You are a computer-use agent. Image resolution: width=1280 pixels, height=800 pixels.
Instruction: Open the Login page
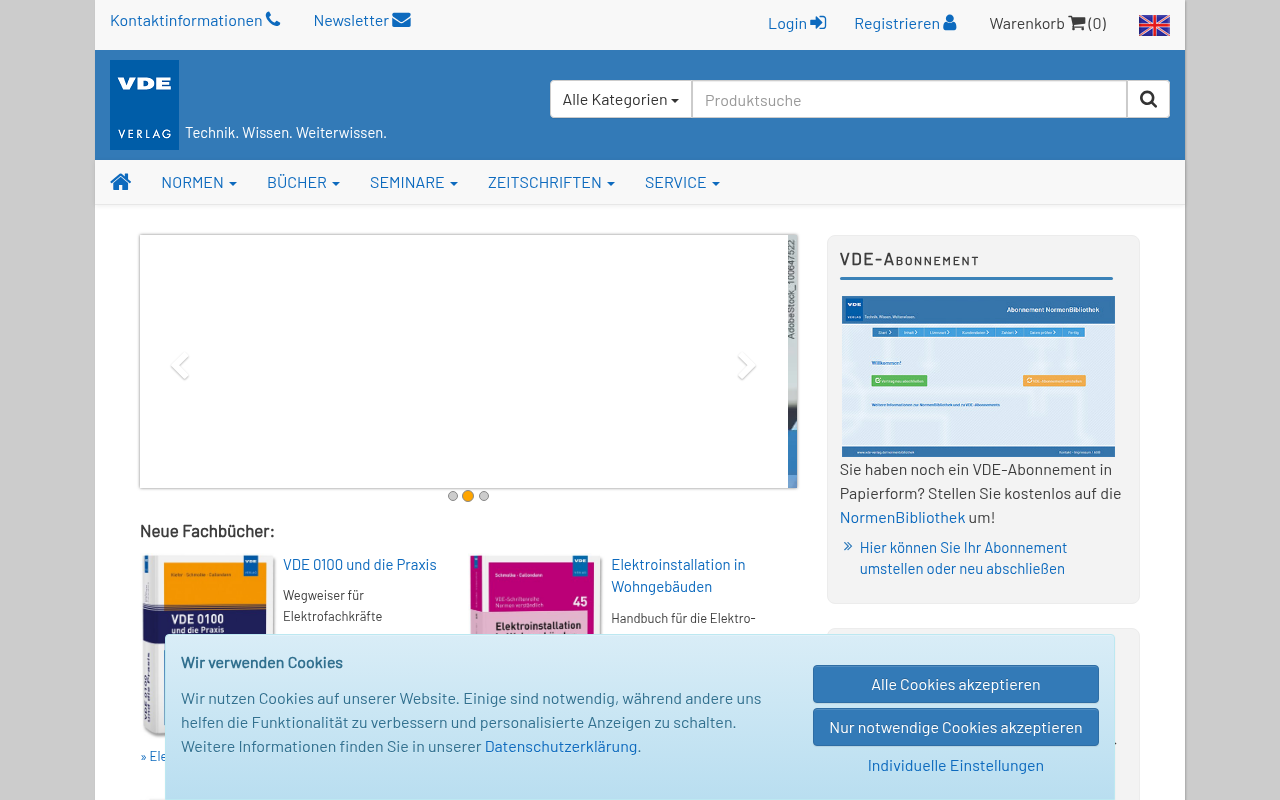[x=797, y=23]
